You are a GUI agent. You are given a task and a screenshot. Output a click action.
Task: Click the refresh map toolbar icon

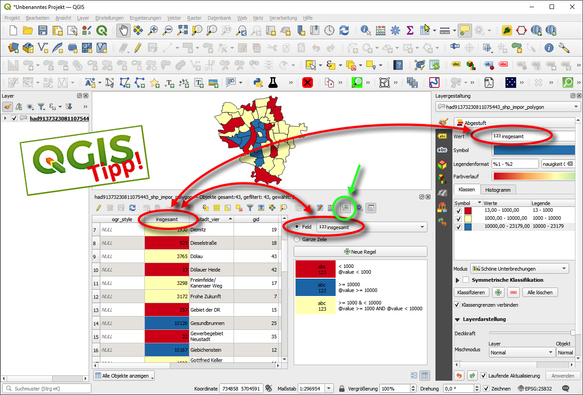tap(344, 30)
